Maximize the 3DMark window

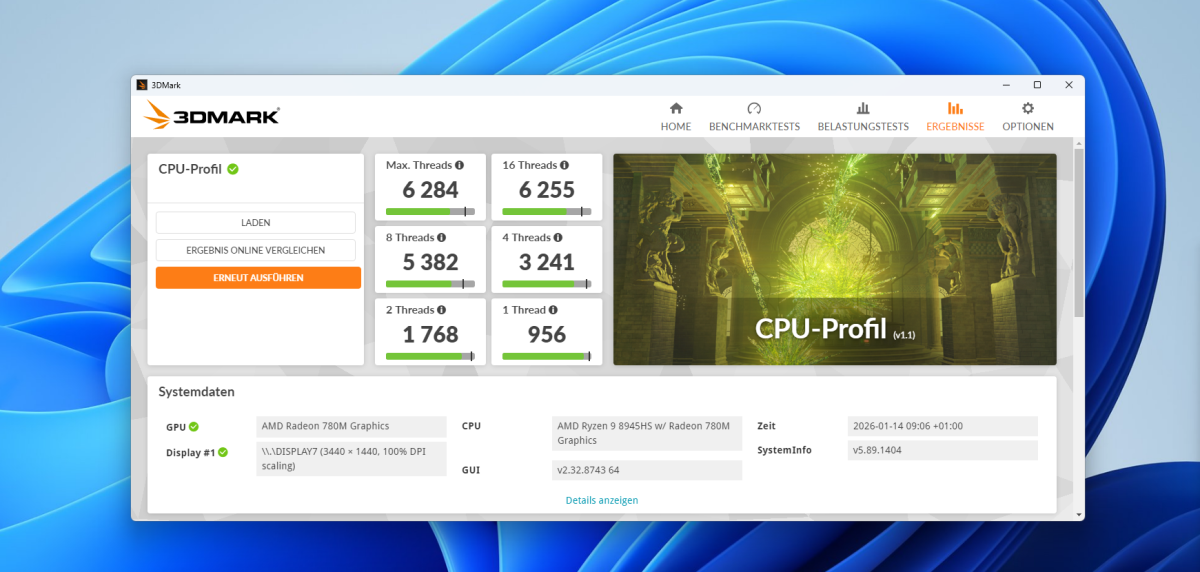tap(1037, 85)
